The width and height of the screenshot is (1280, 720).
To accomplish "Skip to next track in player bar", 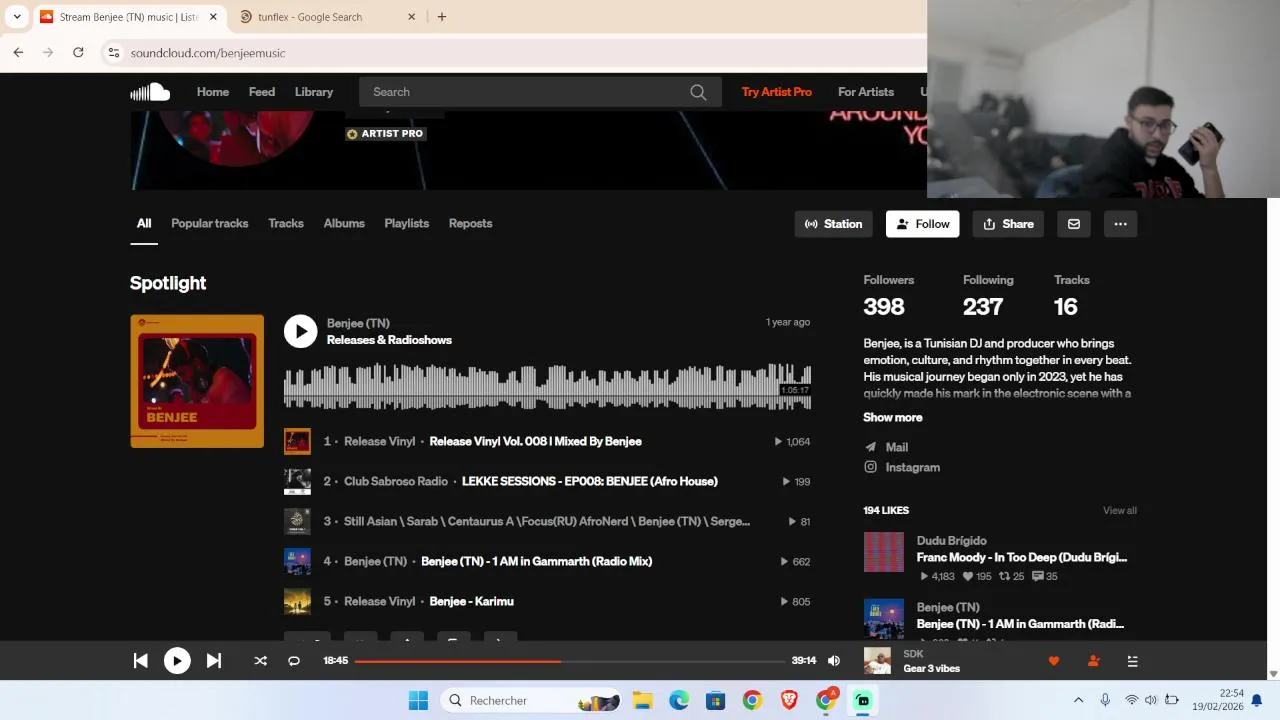I will [x=214, y=661].
